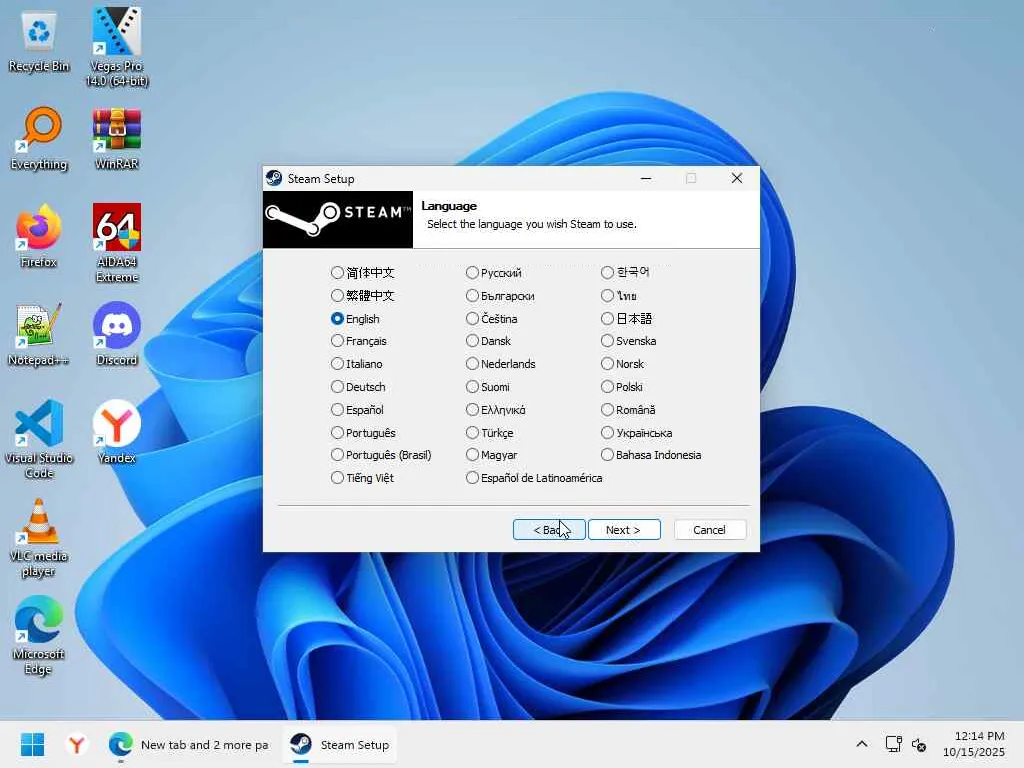1024x768 pixels.
Task: Choose the 한국어 Korean option
Action: [x=626, y=272]
